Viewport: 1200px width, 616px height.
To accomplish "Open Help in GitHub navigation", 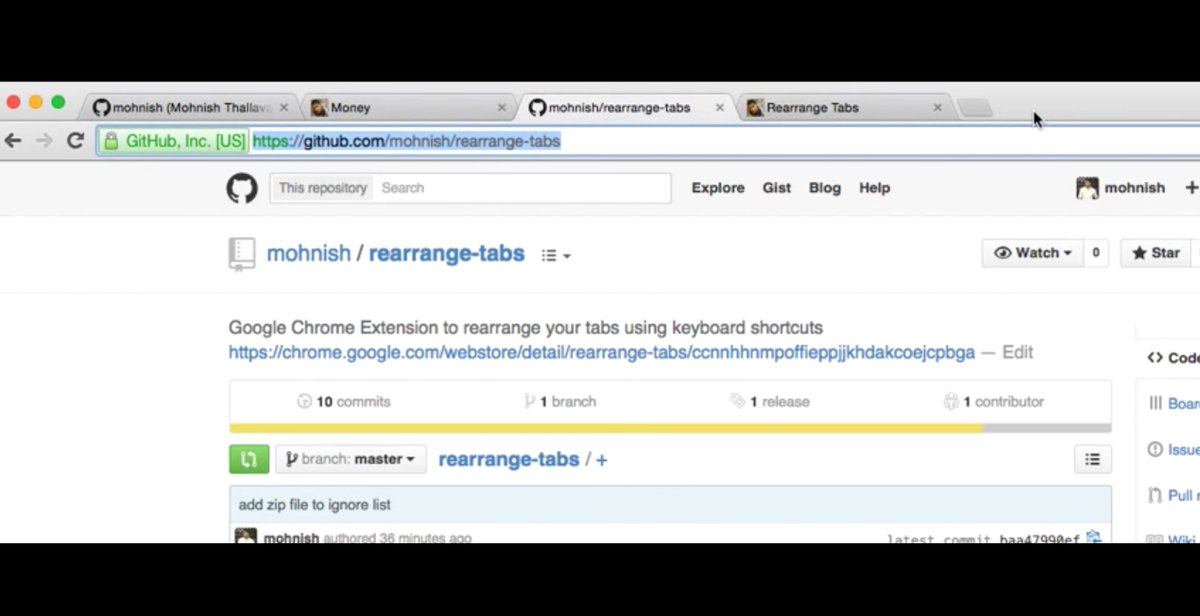I will [x=874, y=188].
